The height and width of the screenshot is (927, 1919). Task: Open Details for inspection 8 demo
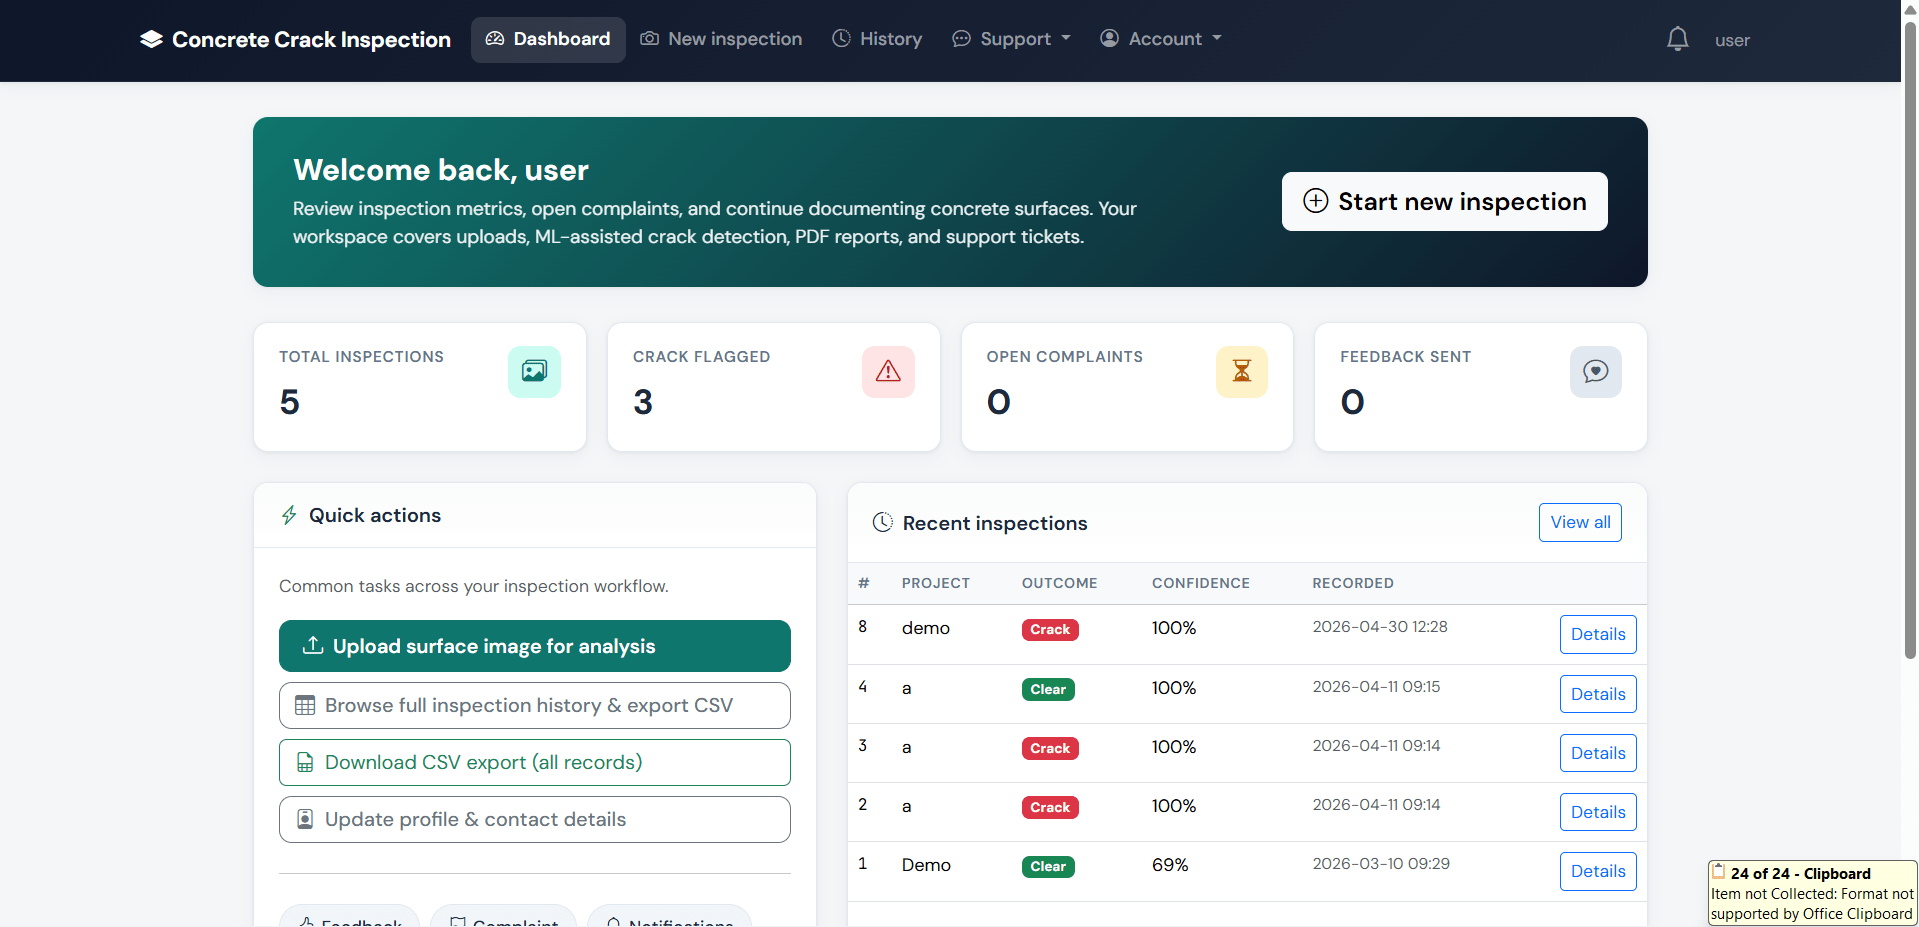1598,634
